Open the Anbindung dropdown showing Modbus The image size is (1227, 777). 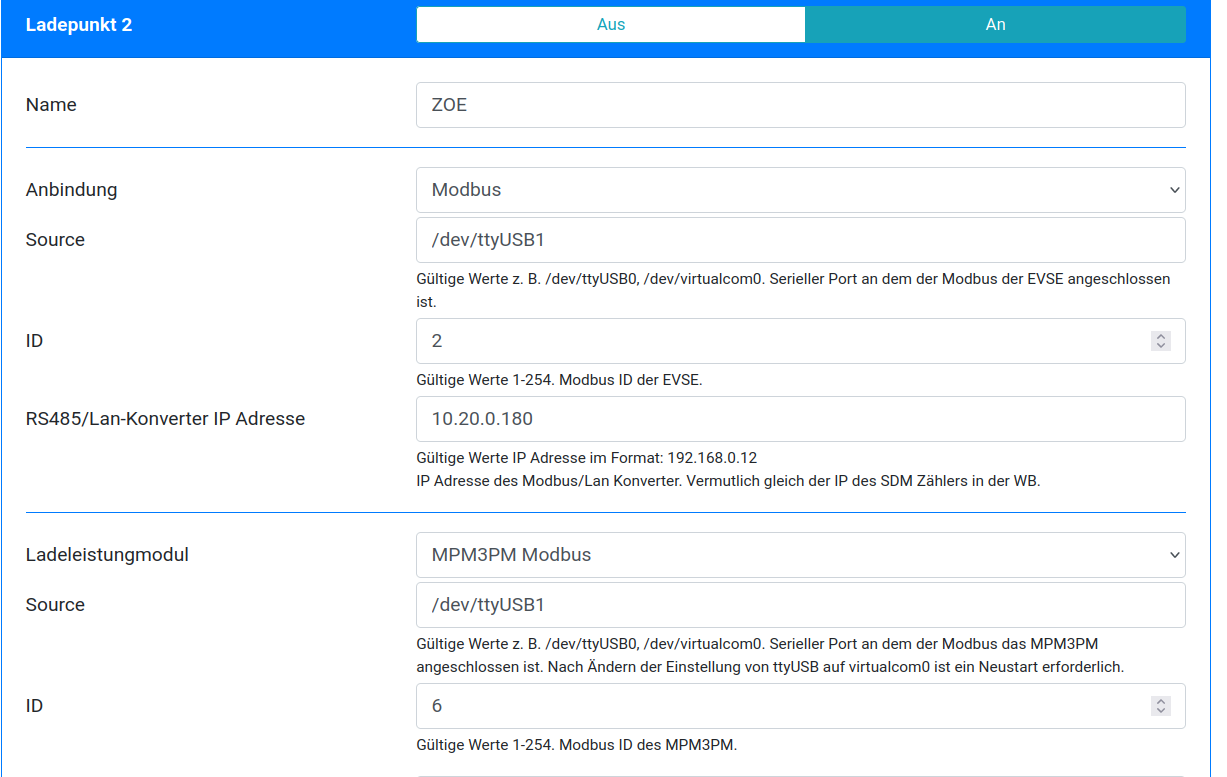tap(800, 190)
